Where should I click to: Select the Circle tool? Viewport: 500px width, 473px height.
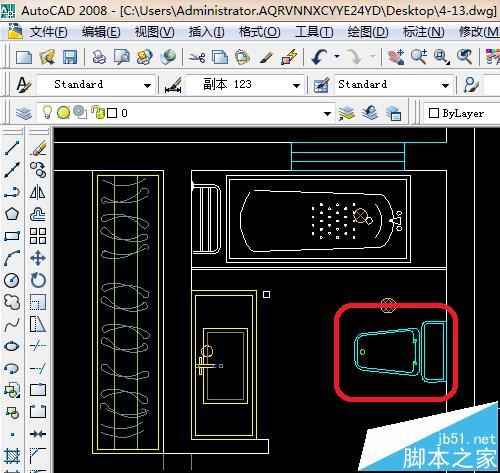pyautogui.click(x=12, y=280)
